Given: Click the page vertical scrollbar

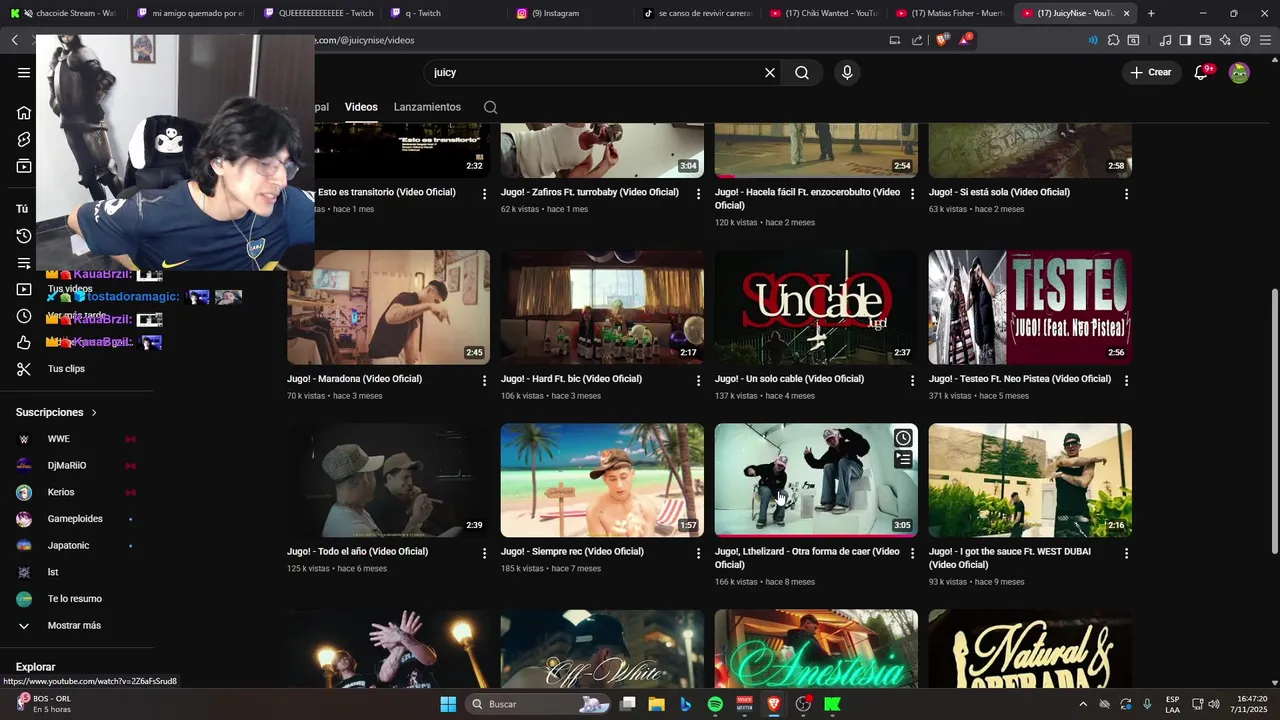Looking at the screenshot, I should (x=1274, y=420).
